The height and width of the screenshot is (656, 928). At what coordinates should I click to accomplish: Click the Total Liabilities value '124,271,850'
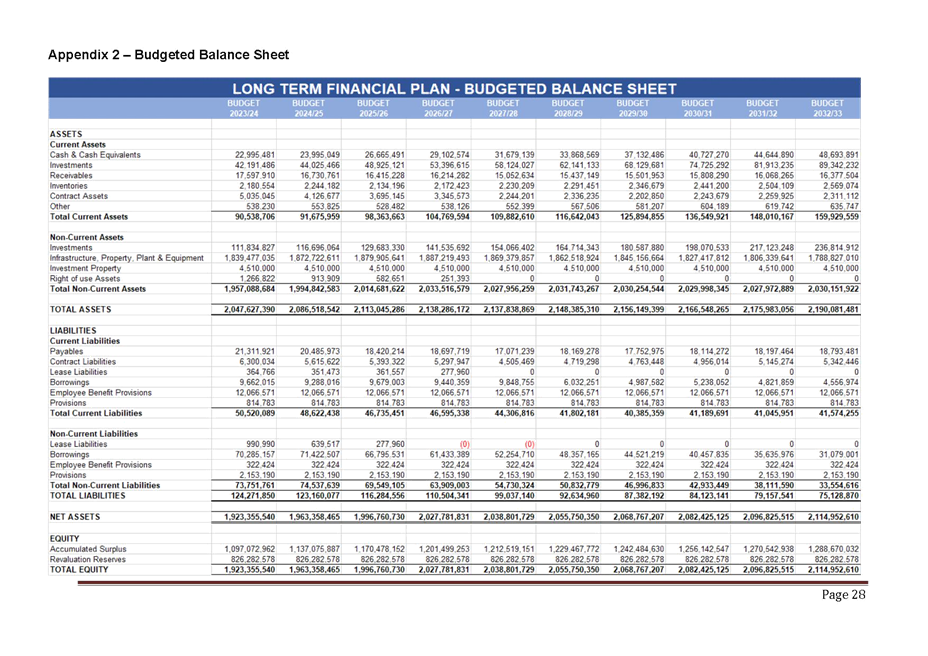point(253,496)
